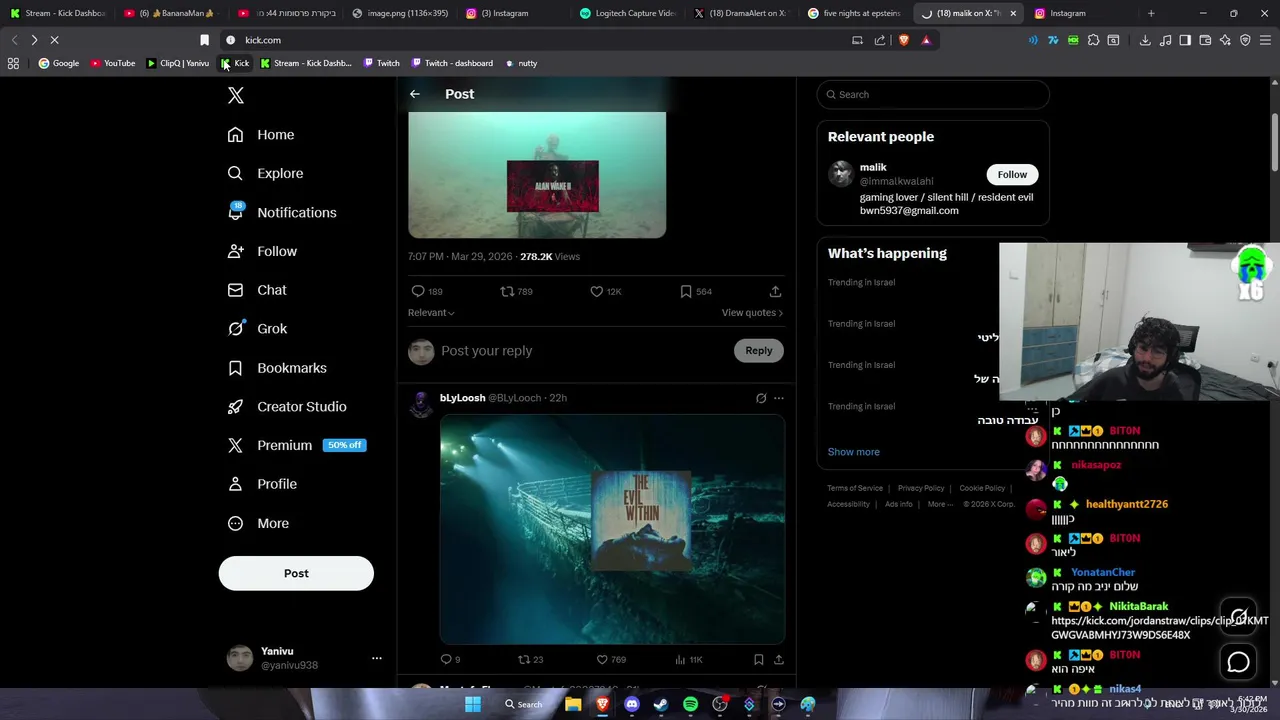Share the bLyLoosh reply
The height and width of the screenshot is (720, 1280).
click(779, 659)
